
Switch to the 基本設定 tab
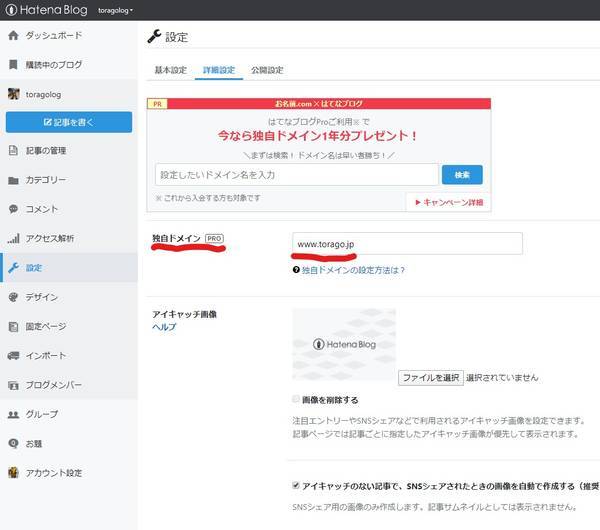tap(171, 70)
